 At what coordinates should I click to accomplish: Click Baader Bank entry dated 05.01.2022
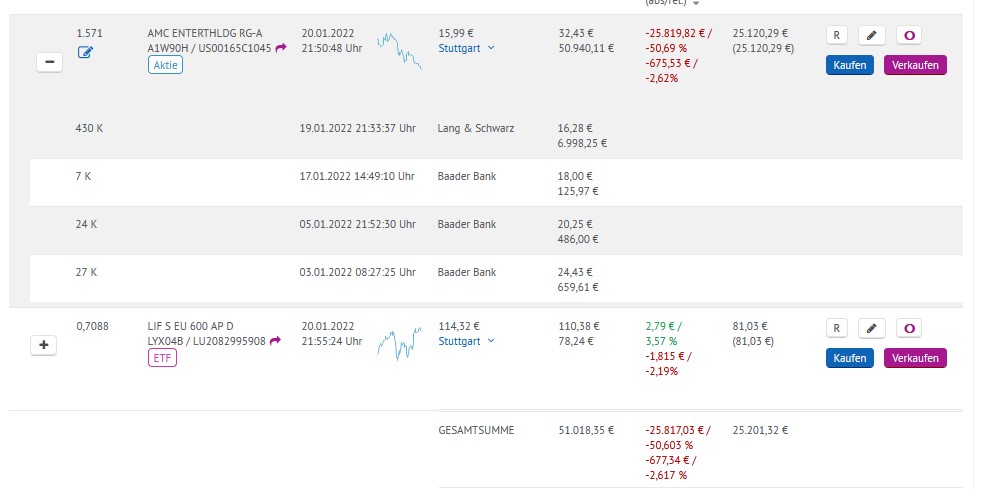click(x=467, y=224)
